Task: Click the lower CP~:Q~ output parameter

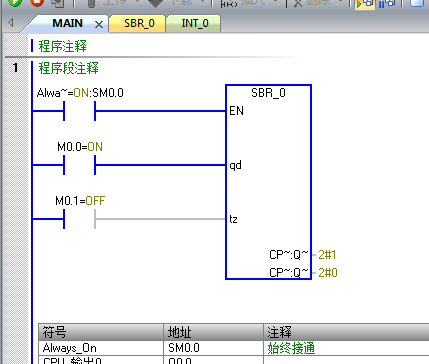Action: click(x=289, y=273)
